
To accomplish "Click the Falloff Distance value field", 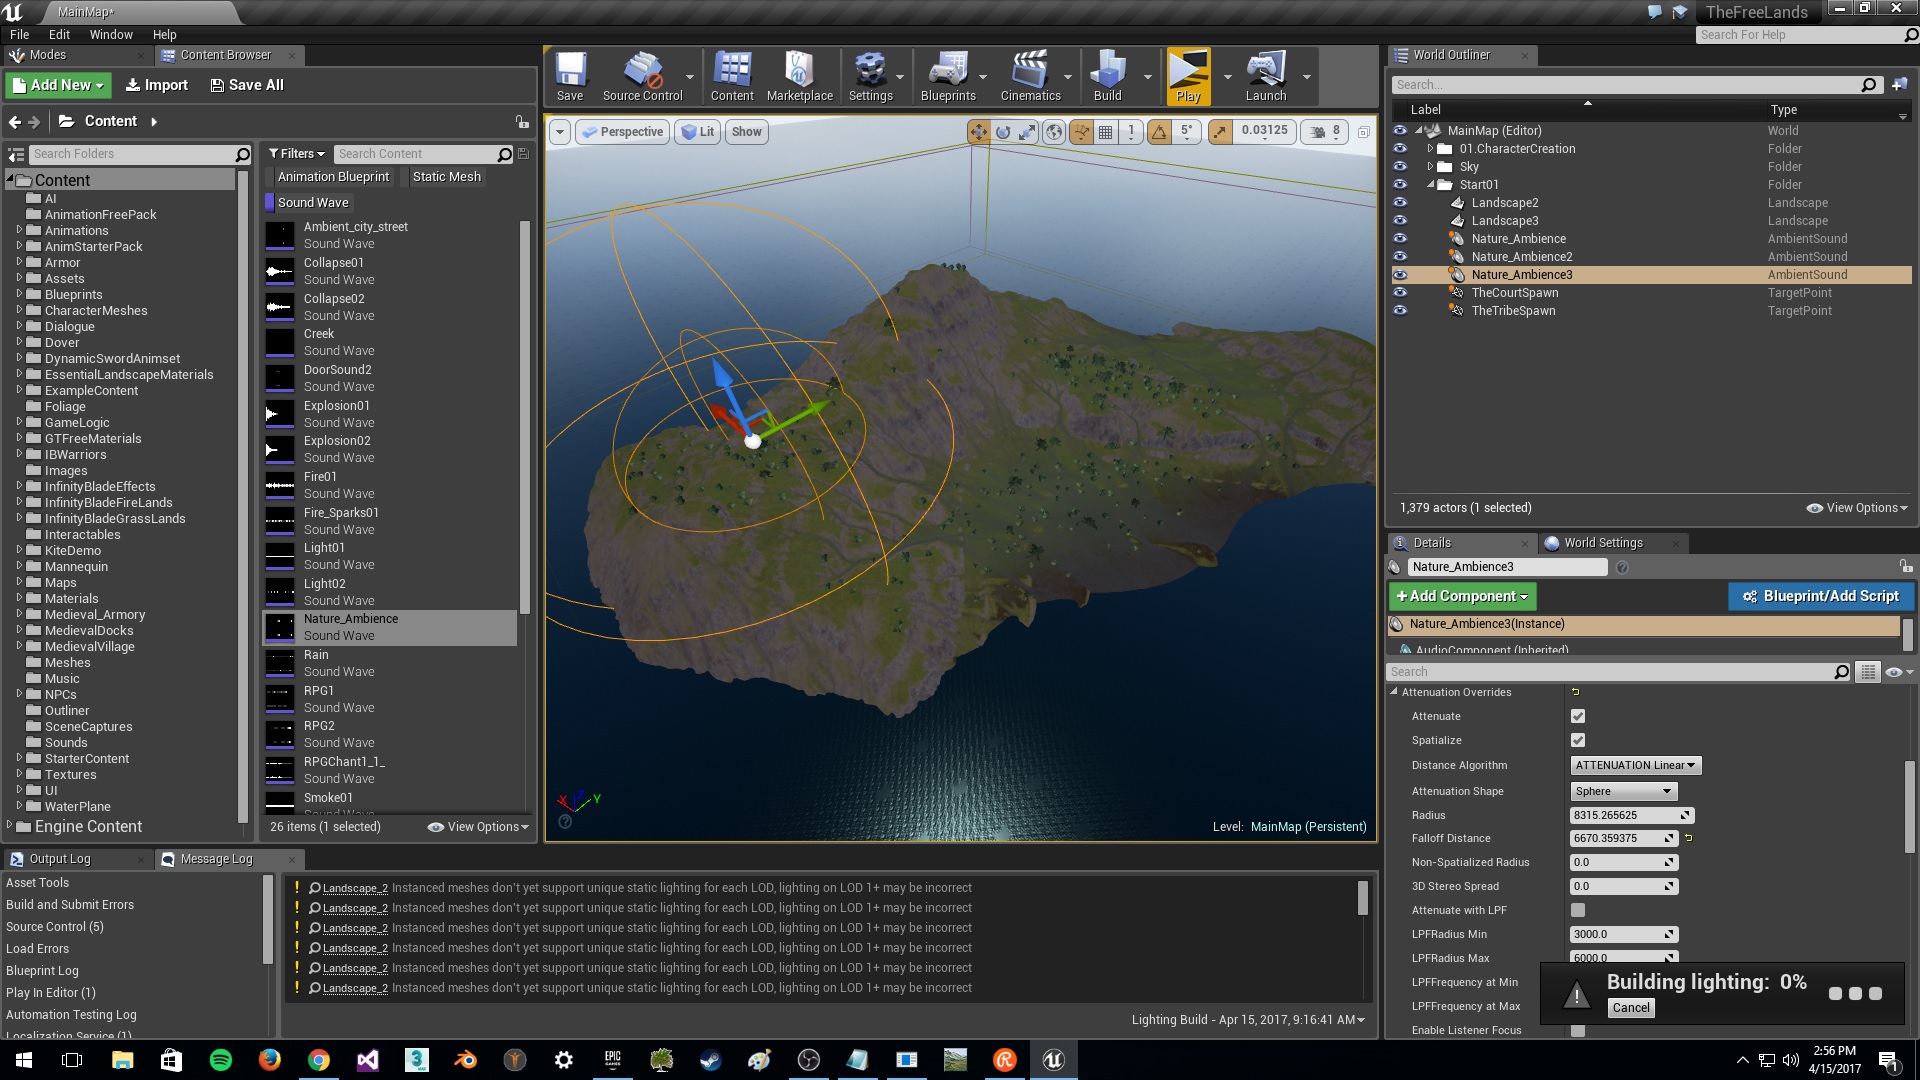I will click(1624, 838).
